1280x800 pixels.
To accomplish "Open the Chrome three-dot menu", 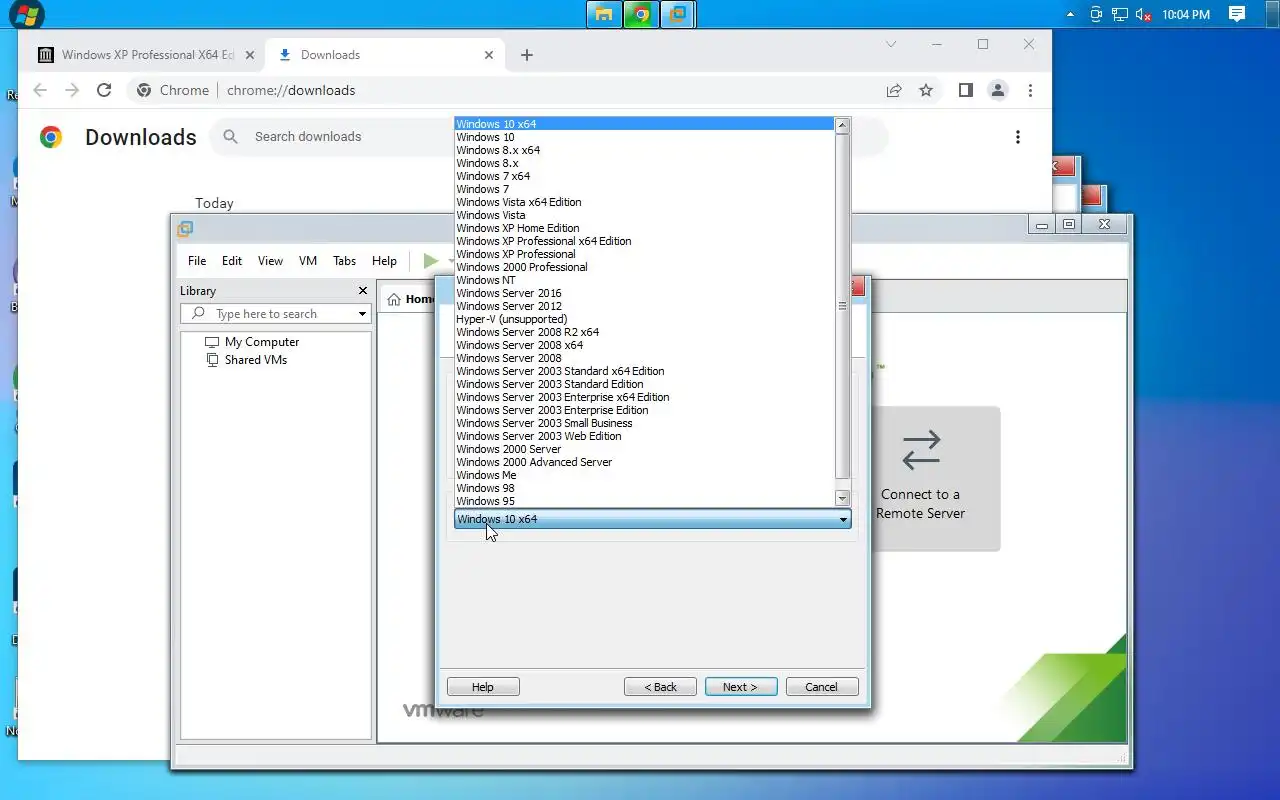I will point(1030,90).
